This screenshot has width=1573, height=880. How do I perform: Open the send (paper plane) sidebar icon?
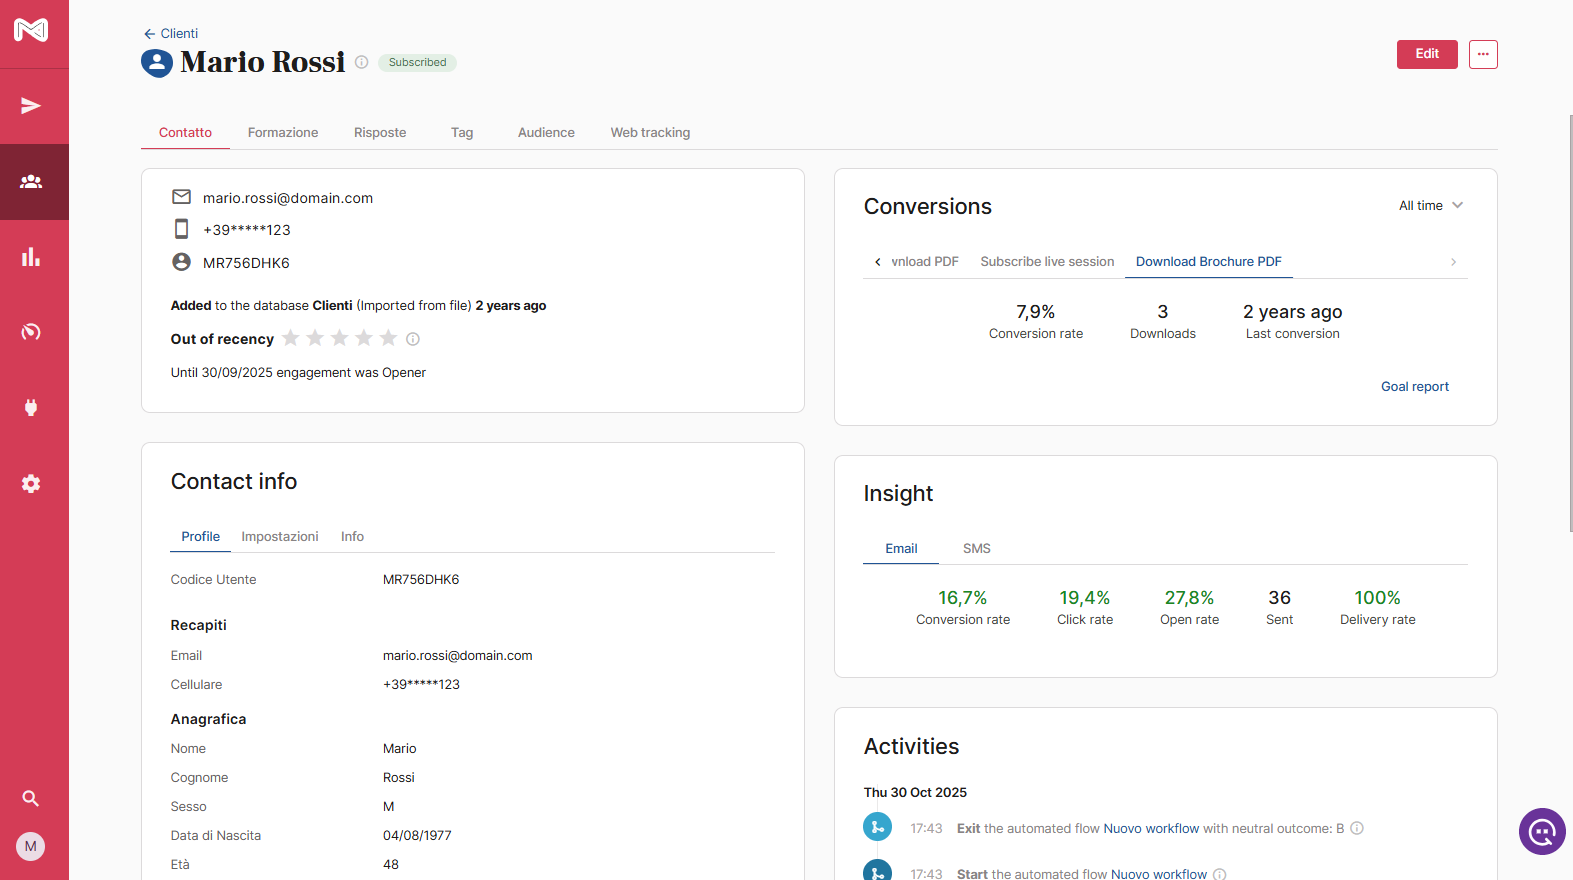pyautogui.click(x=31, y=106)
